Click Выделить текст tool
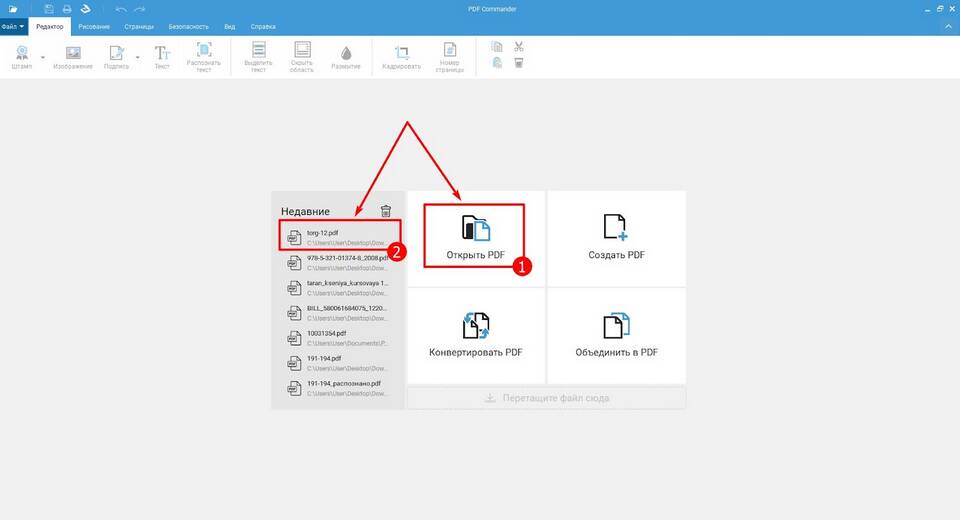960x520 pixels. coord(258,57)
